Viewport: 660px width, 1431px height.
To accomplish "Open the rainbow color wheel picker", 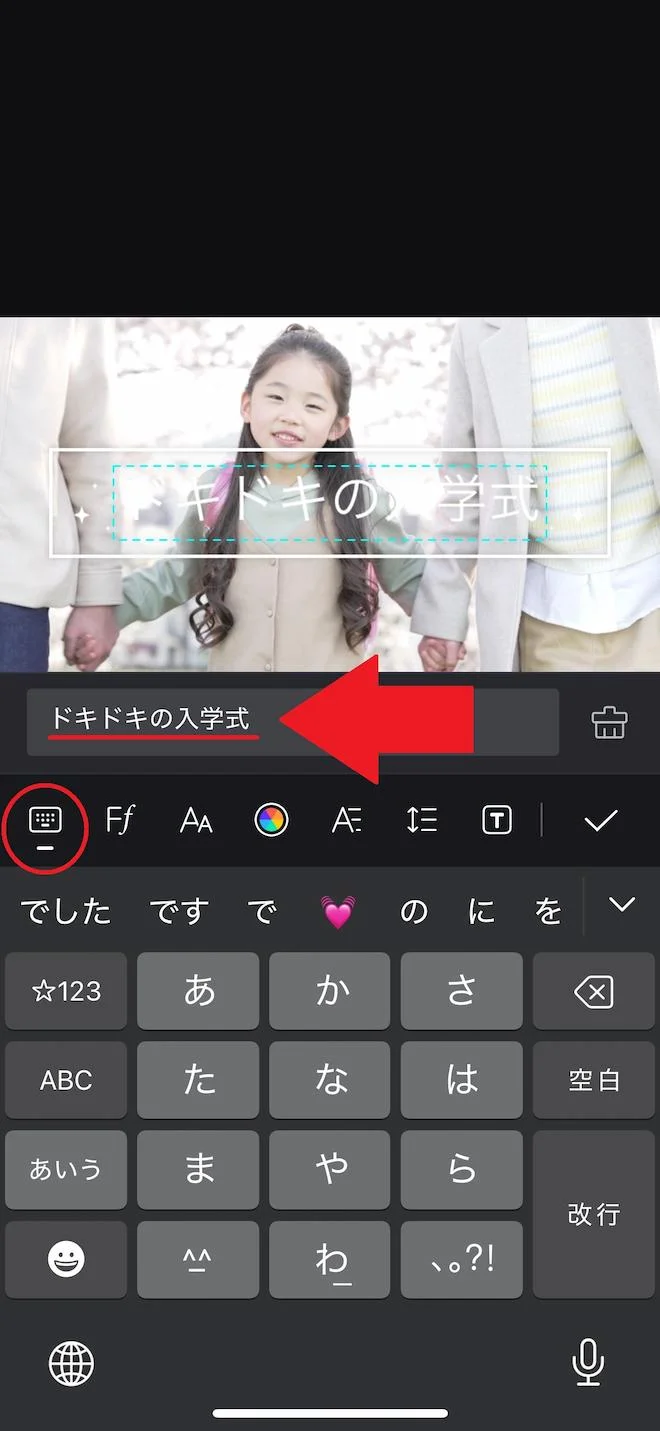I will (x=271, y=821).
